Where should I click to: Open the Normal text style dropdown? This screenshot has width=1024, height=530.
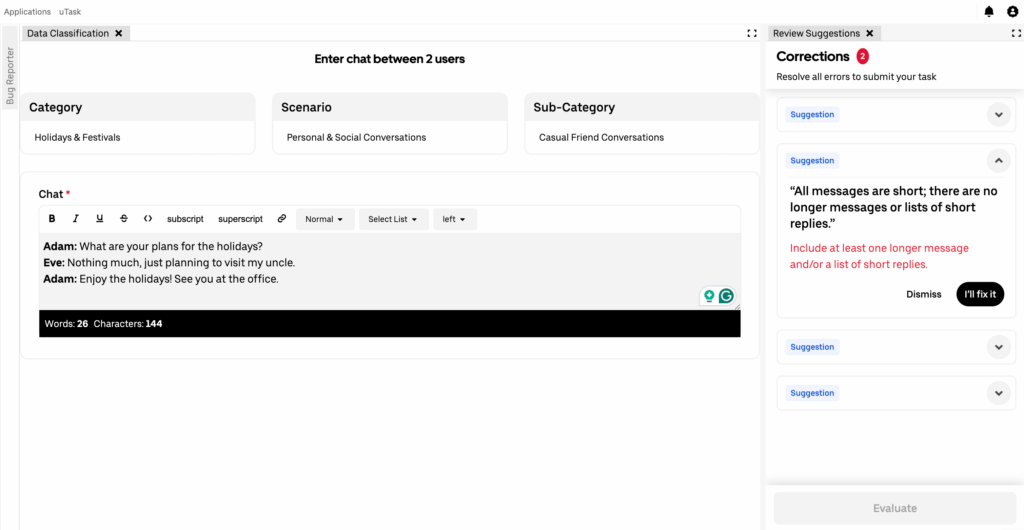tap(325, 219)
